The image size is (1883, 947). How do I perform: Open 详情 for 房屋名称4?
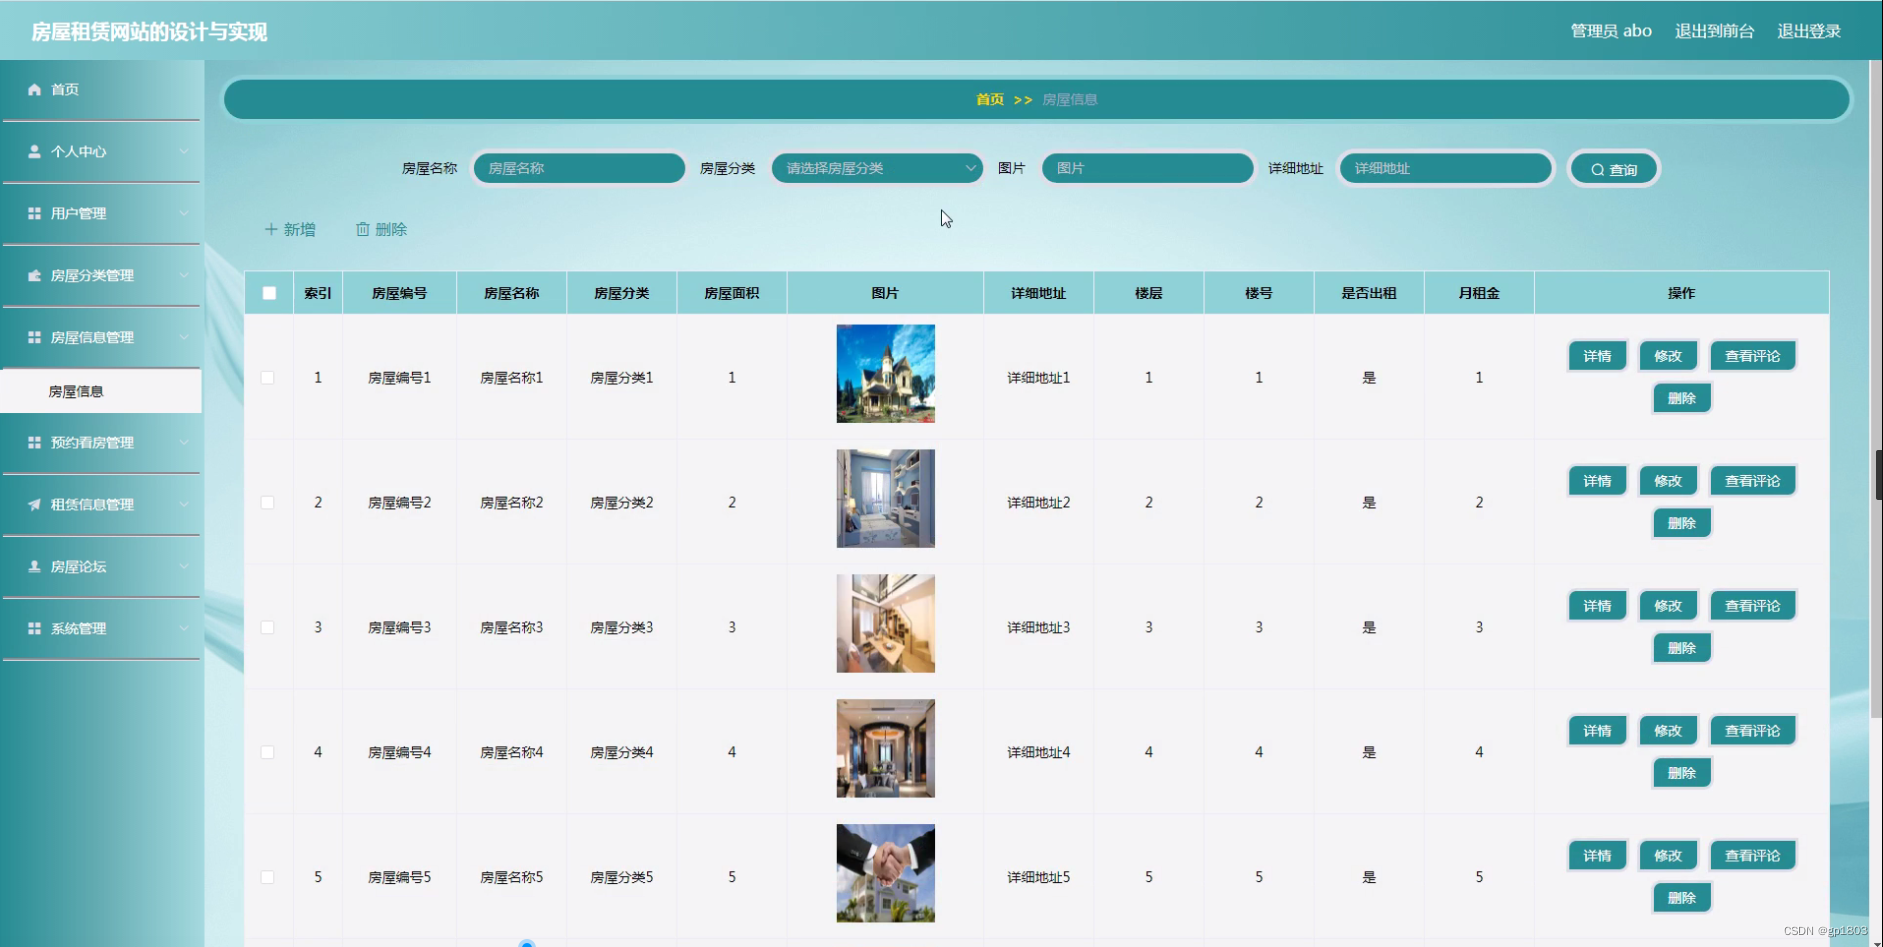(1597, 730)
